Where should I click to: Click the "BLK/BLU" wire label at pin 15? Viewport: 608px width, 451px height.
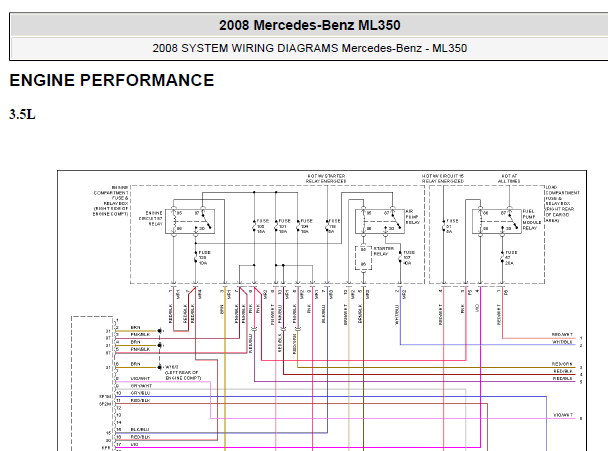tap(140, 430)
